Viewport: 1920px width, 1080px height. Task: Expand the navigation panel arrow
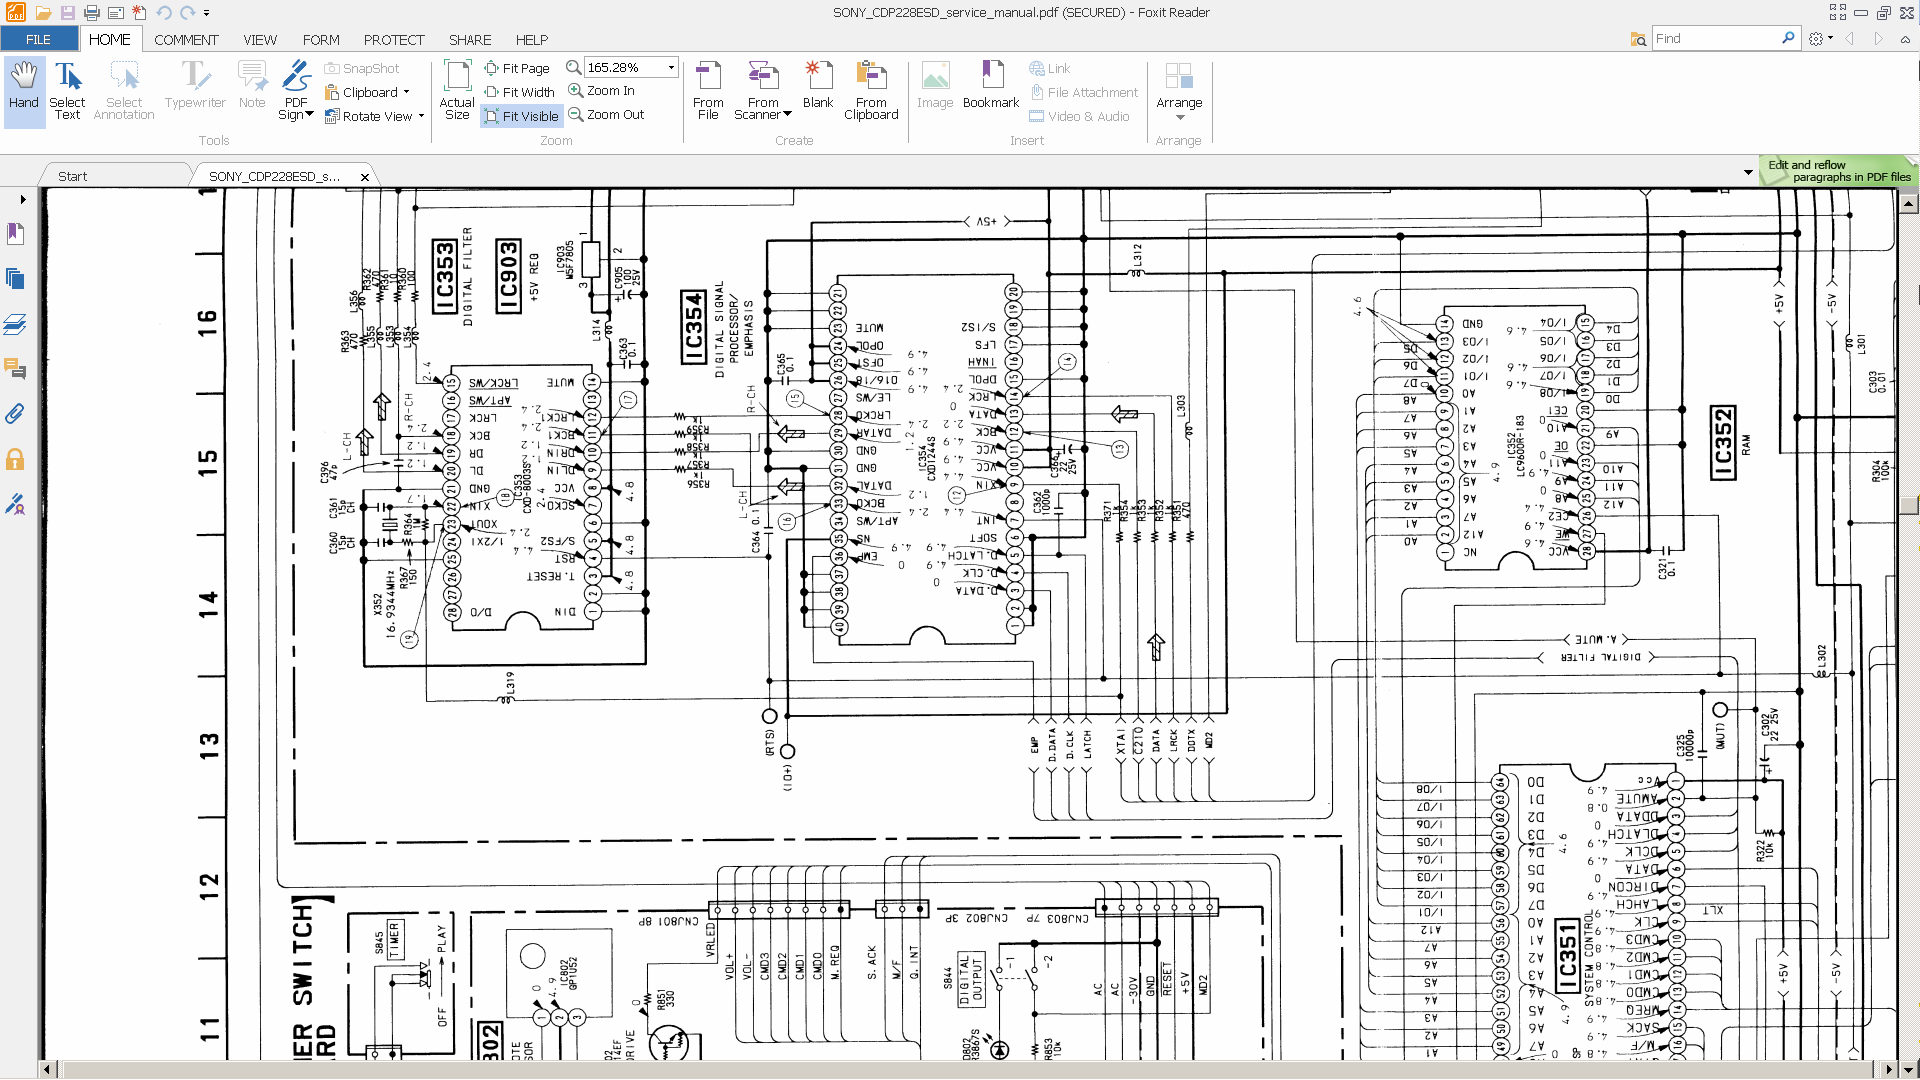tap(22, 199)
